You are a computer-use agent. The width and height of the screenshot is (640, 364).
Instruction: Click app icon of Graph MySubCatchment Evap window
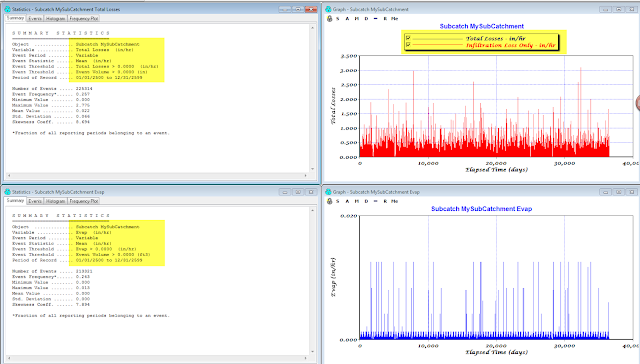[x=328, y=192]
